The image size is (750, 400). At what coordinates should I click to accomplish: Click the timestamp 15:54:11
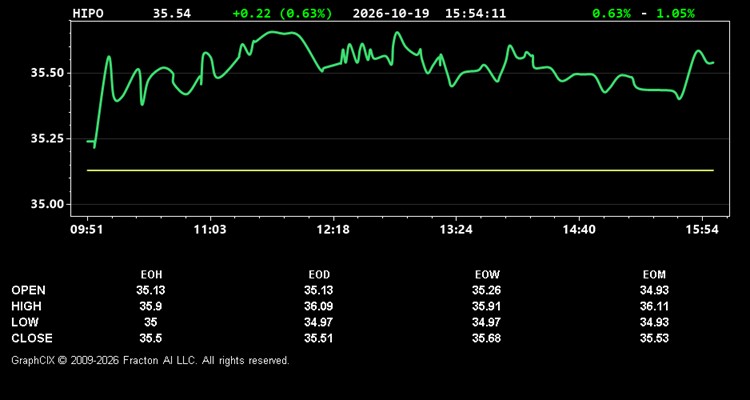[475, 13]
